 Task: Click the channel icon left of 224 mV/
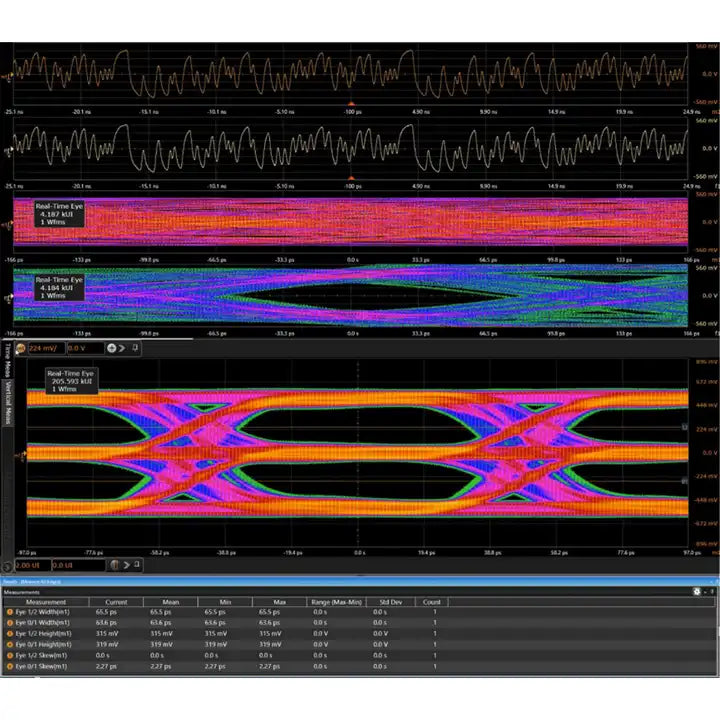tap(21, 348)
